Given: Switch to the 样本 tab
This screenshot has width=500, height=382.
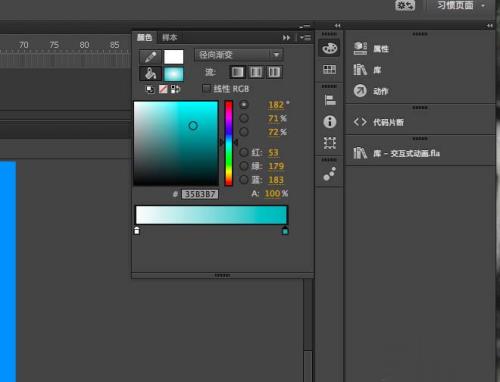Looking at the screenshot, I should [x=169, y=37].
